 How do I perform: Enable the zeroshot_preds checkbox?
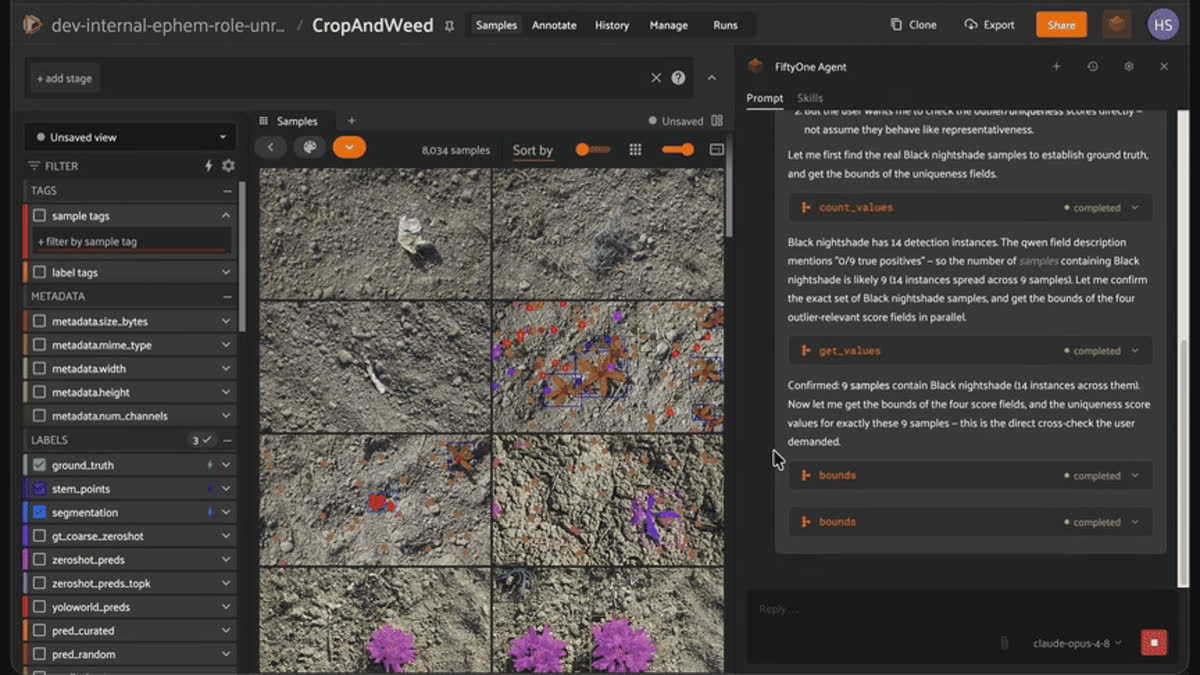tap(39, 560)
